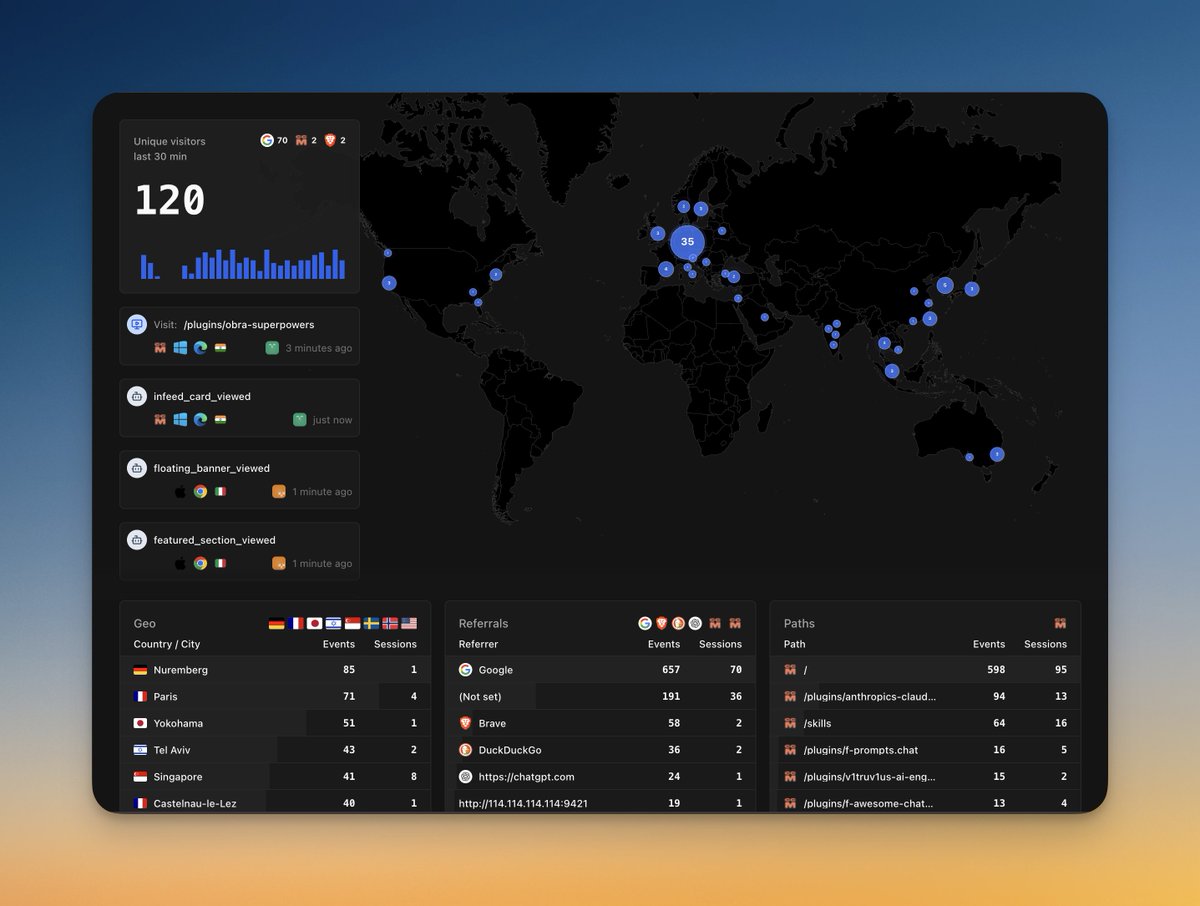
Task: Select the Yokohama row in Geo table
Action: pyautogui.click(x=275, y=723)
